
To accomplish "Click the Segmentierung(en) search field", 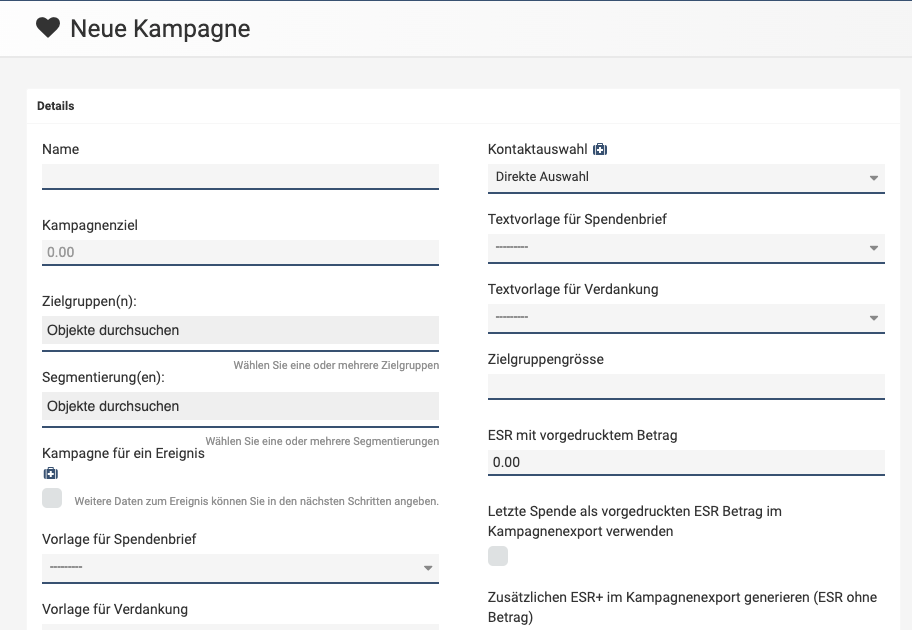I will [240, 406].
